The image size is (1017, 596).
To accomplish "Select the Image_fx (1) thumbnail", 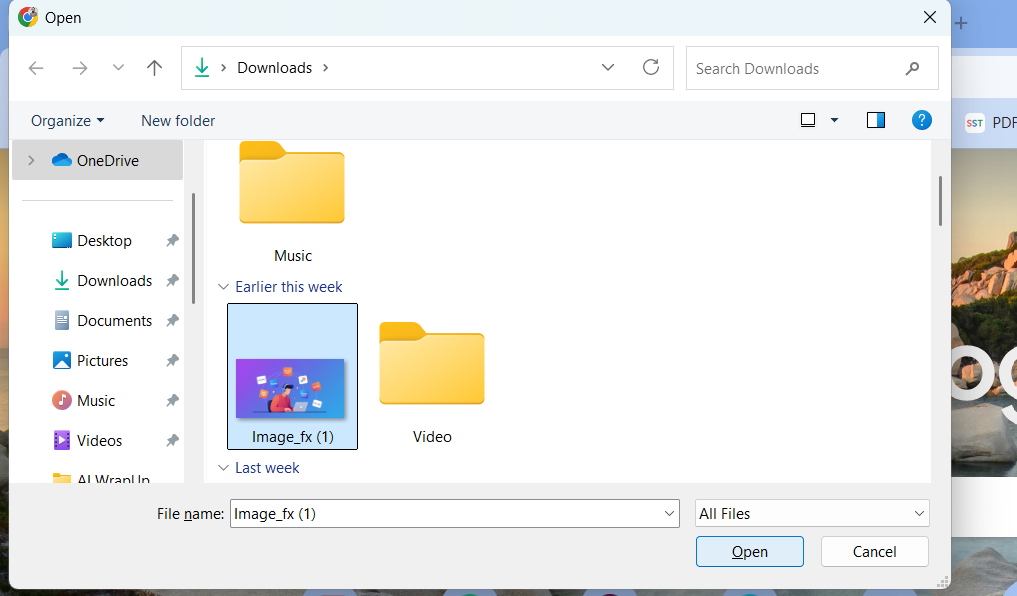I will [x=292, y=375].
